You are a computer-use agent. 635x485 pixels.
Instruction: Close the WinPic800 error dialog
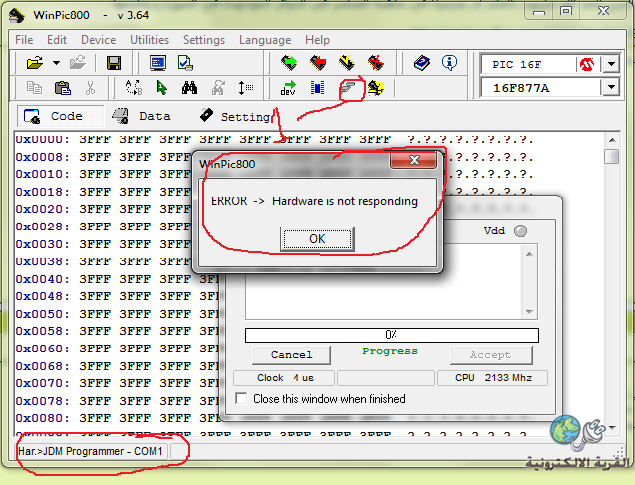pyautogui.click(x=413, y=160)
